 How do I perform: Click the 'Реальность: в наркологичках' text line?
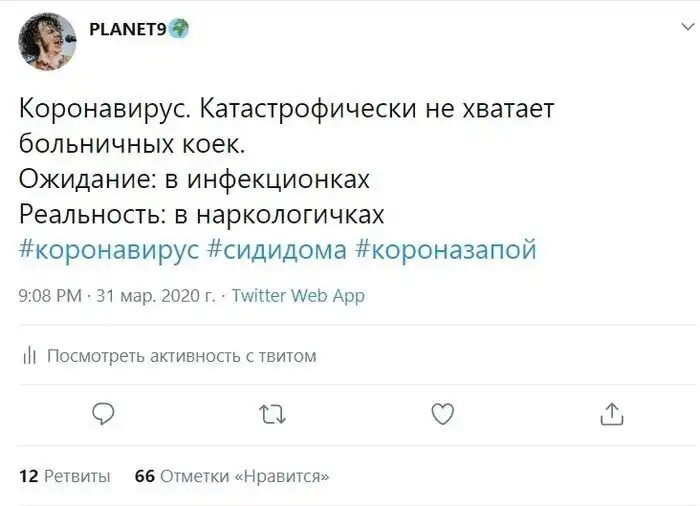pyautogui.click(x=202, y=215)
